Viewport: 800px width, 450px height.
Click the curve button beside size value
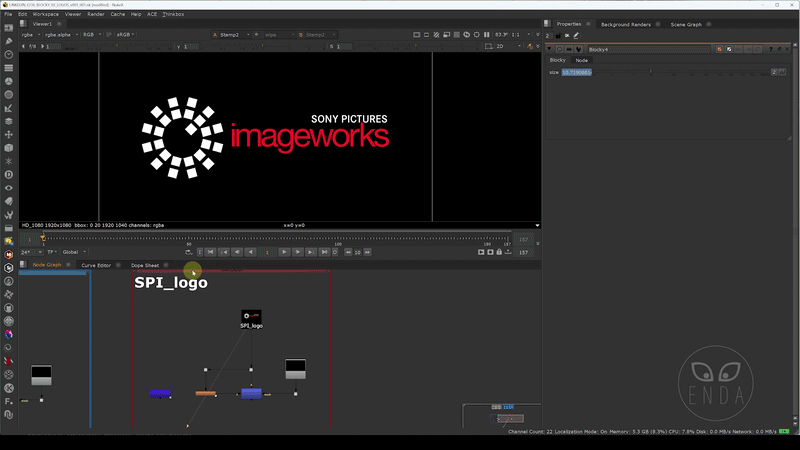click(x=782, y=72)
